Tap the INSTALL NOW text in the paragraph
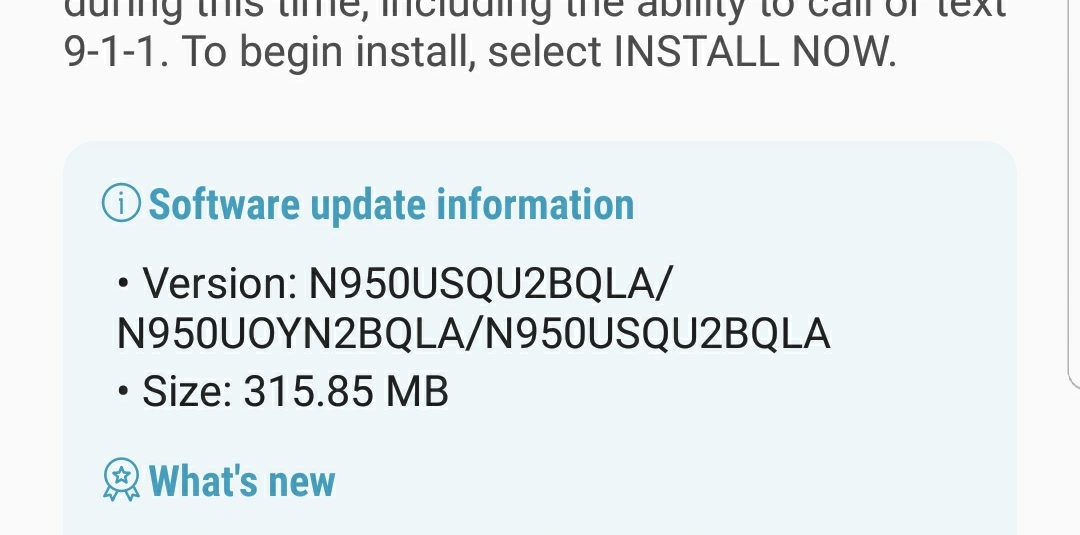This screenshot has width=1080, height=535. (754, 51)
